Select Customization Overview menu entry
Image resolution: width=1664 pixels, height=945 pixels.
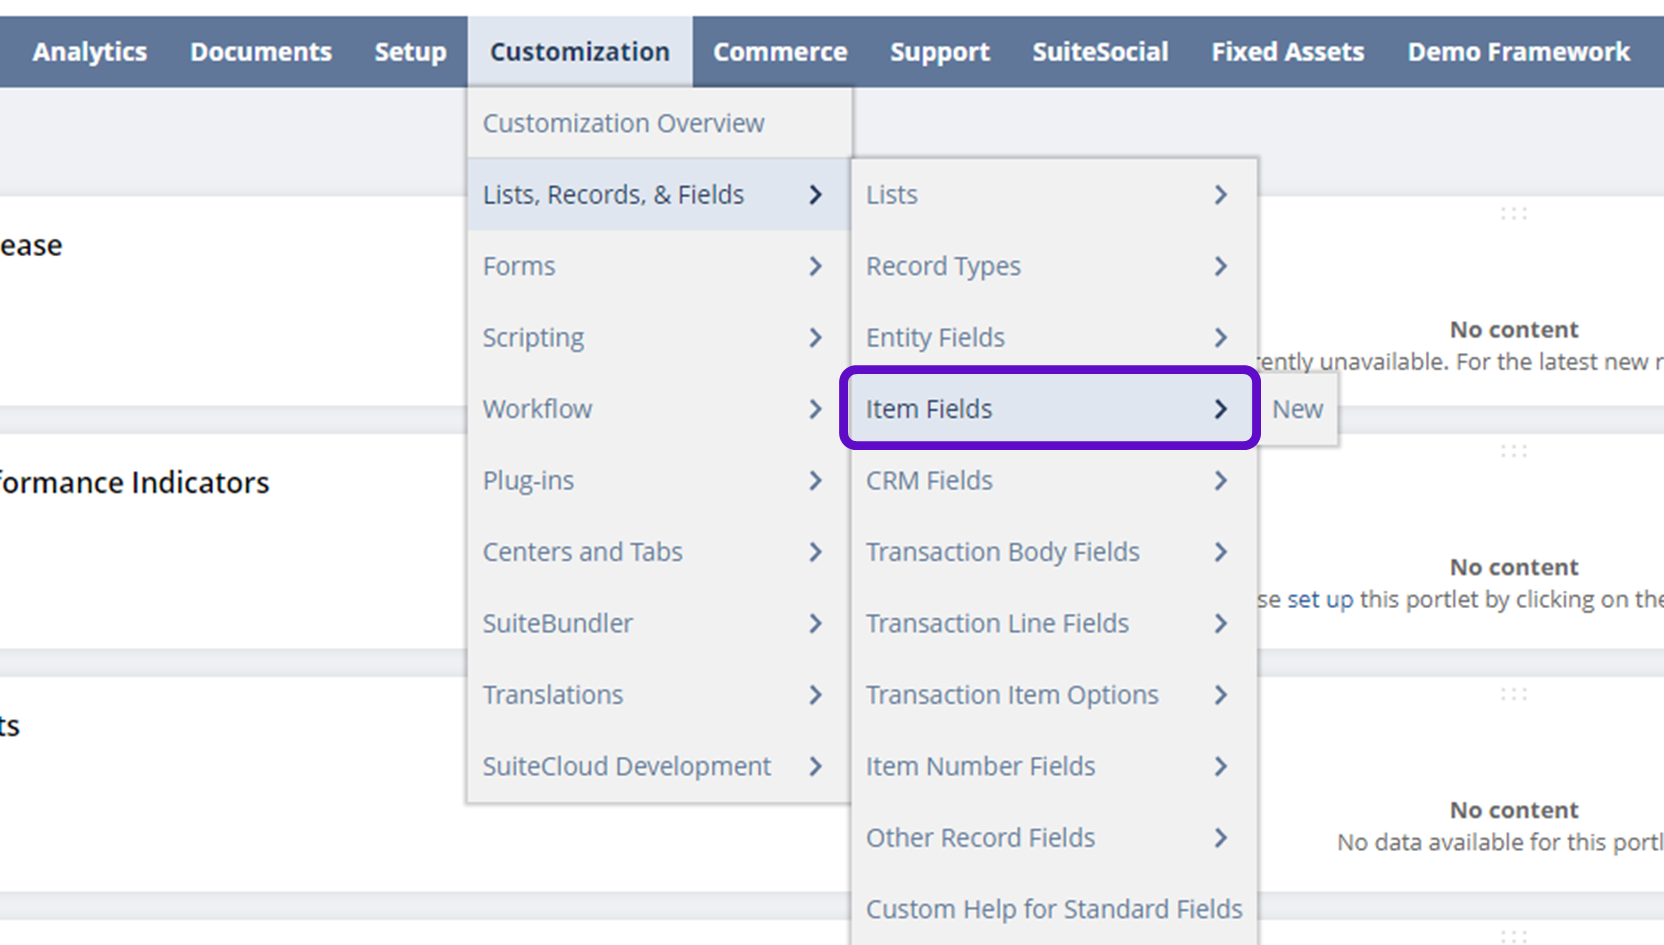click(x=623, y=123)
